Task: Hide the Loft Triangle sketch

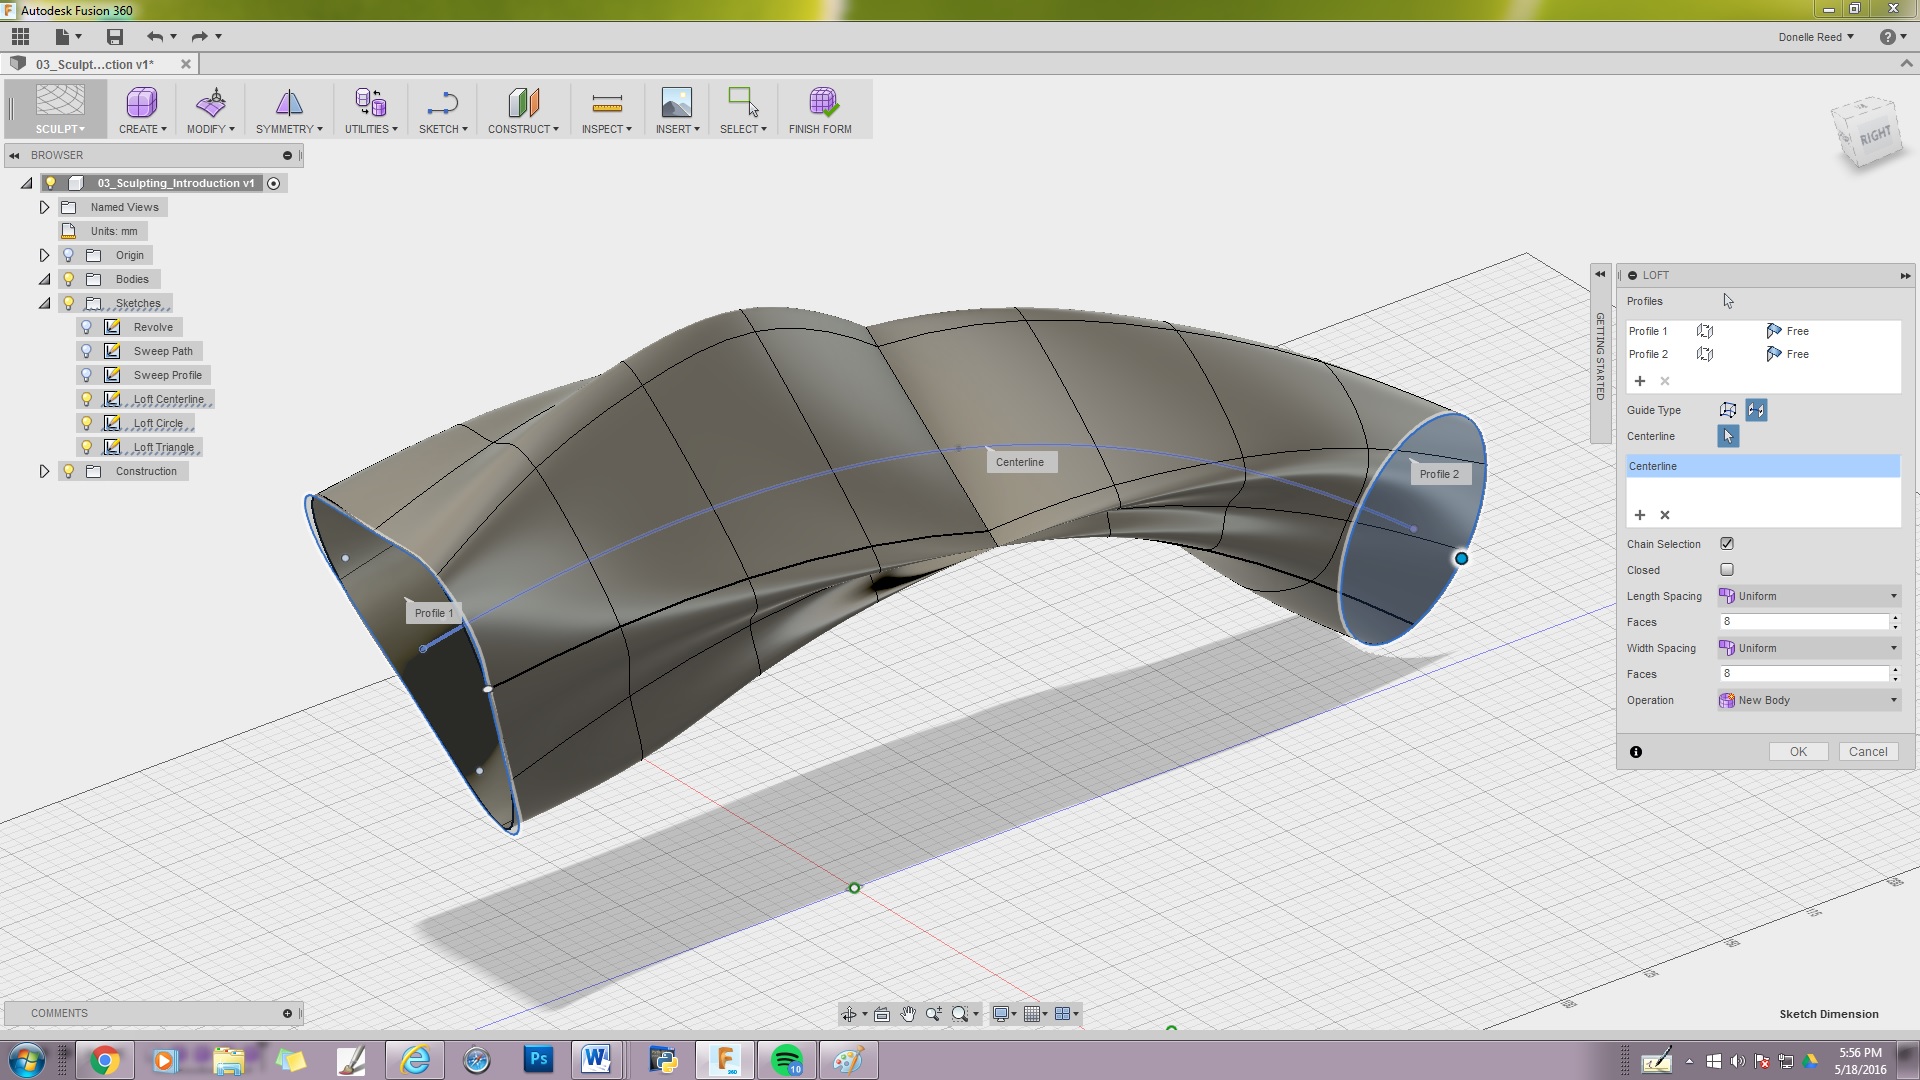Action: 87,447
